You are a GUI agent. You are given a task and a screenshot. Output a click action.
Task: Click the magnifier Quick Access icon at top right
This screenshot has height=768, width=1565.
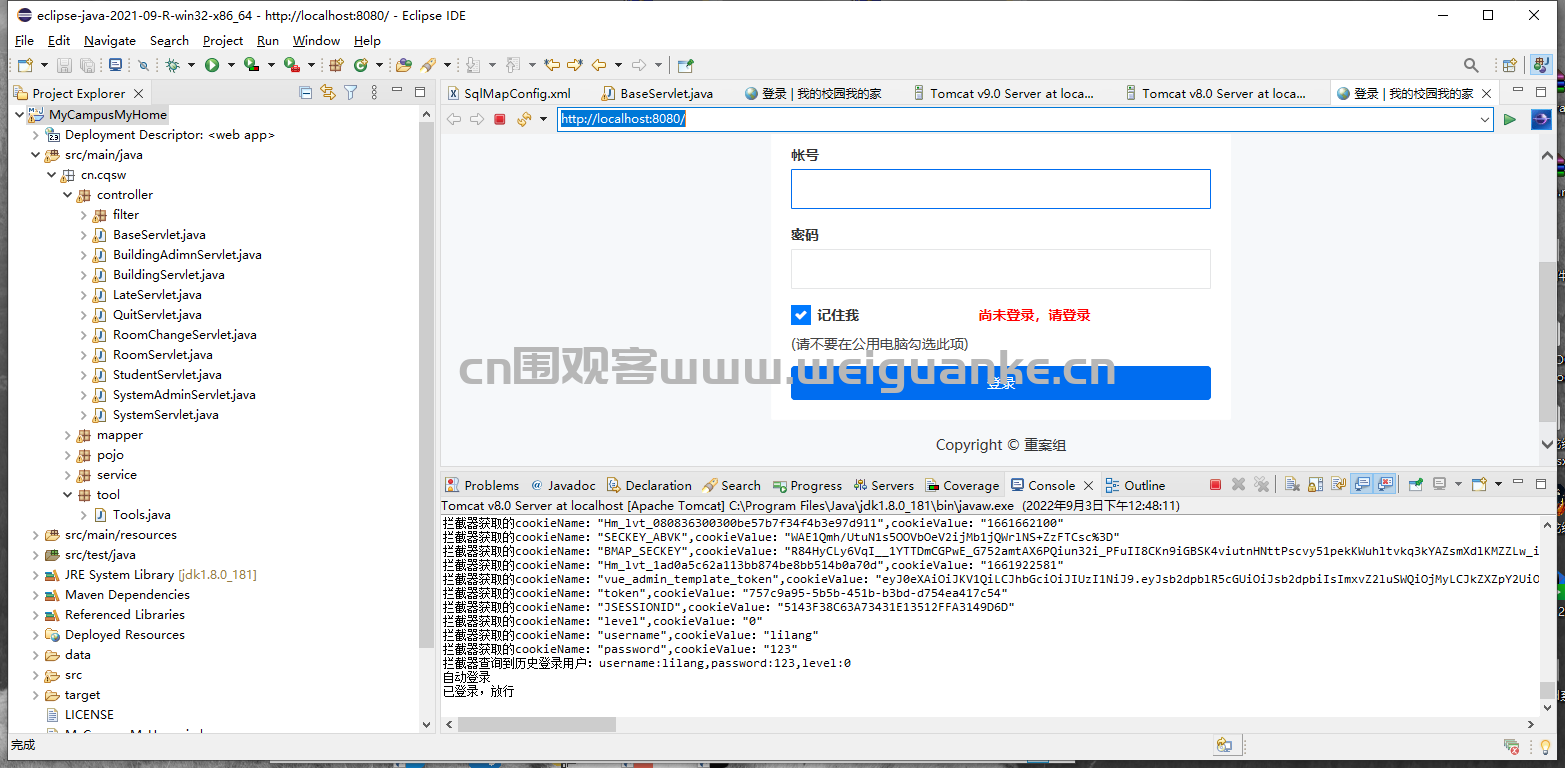1471,65
